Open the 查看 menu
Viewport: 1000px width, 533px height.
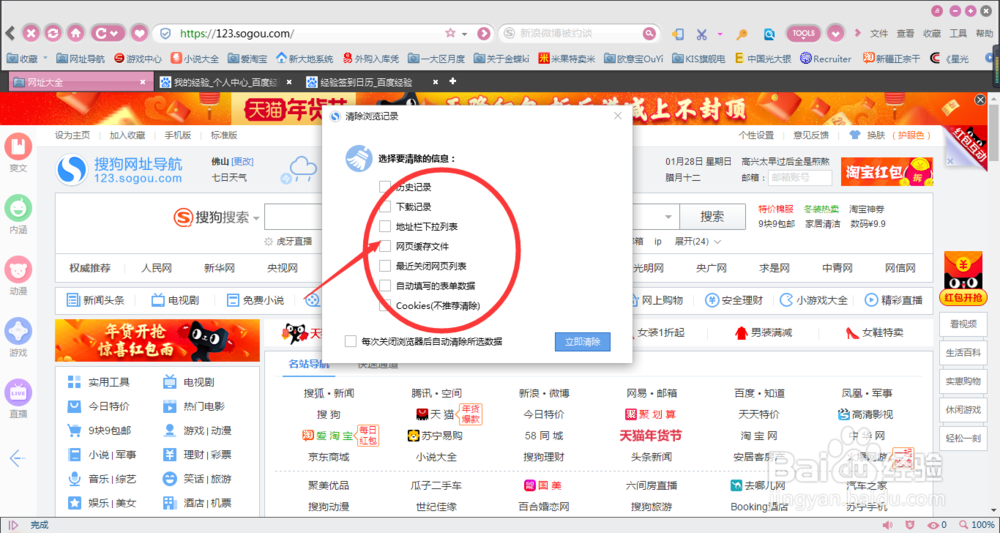(x=906, y=34)
